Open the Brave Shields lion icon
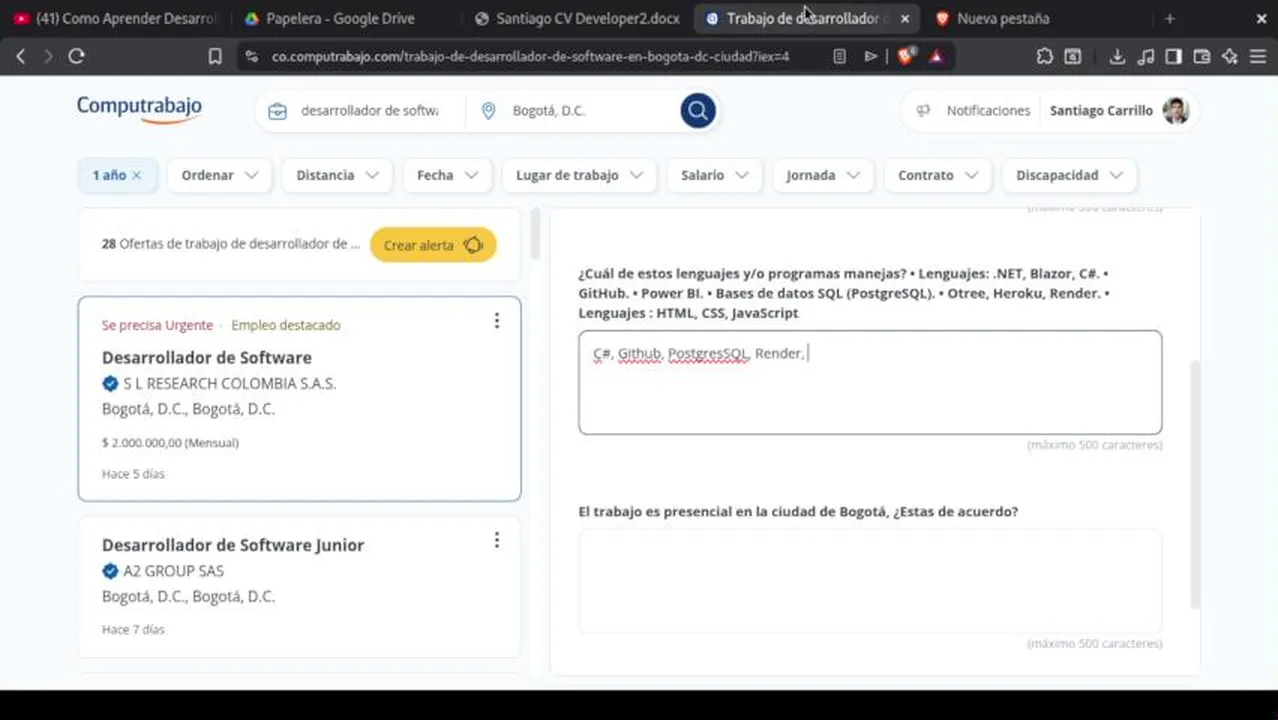 coord(905,57)
